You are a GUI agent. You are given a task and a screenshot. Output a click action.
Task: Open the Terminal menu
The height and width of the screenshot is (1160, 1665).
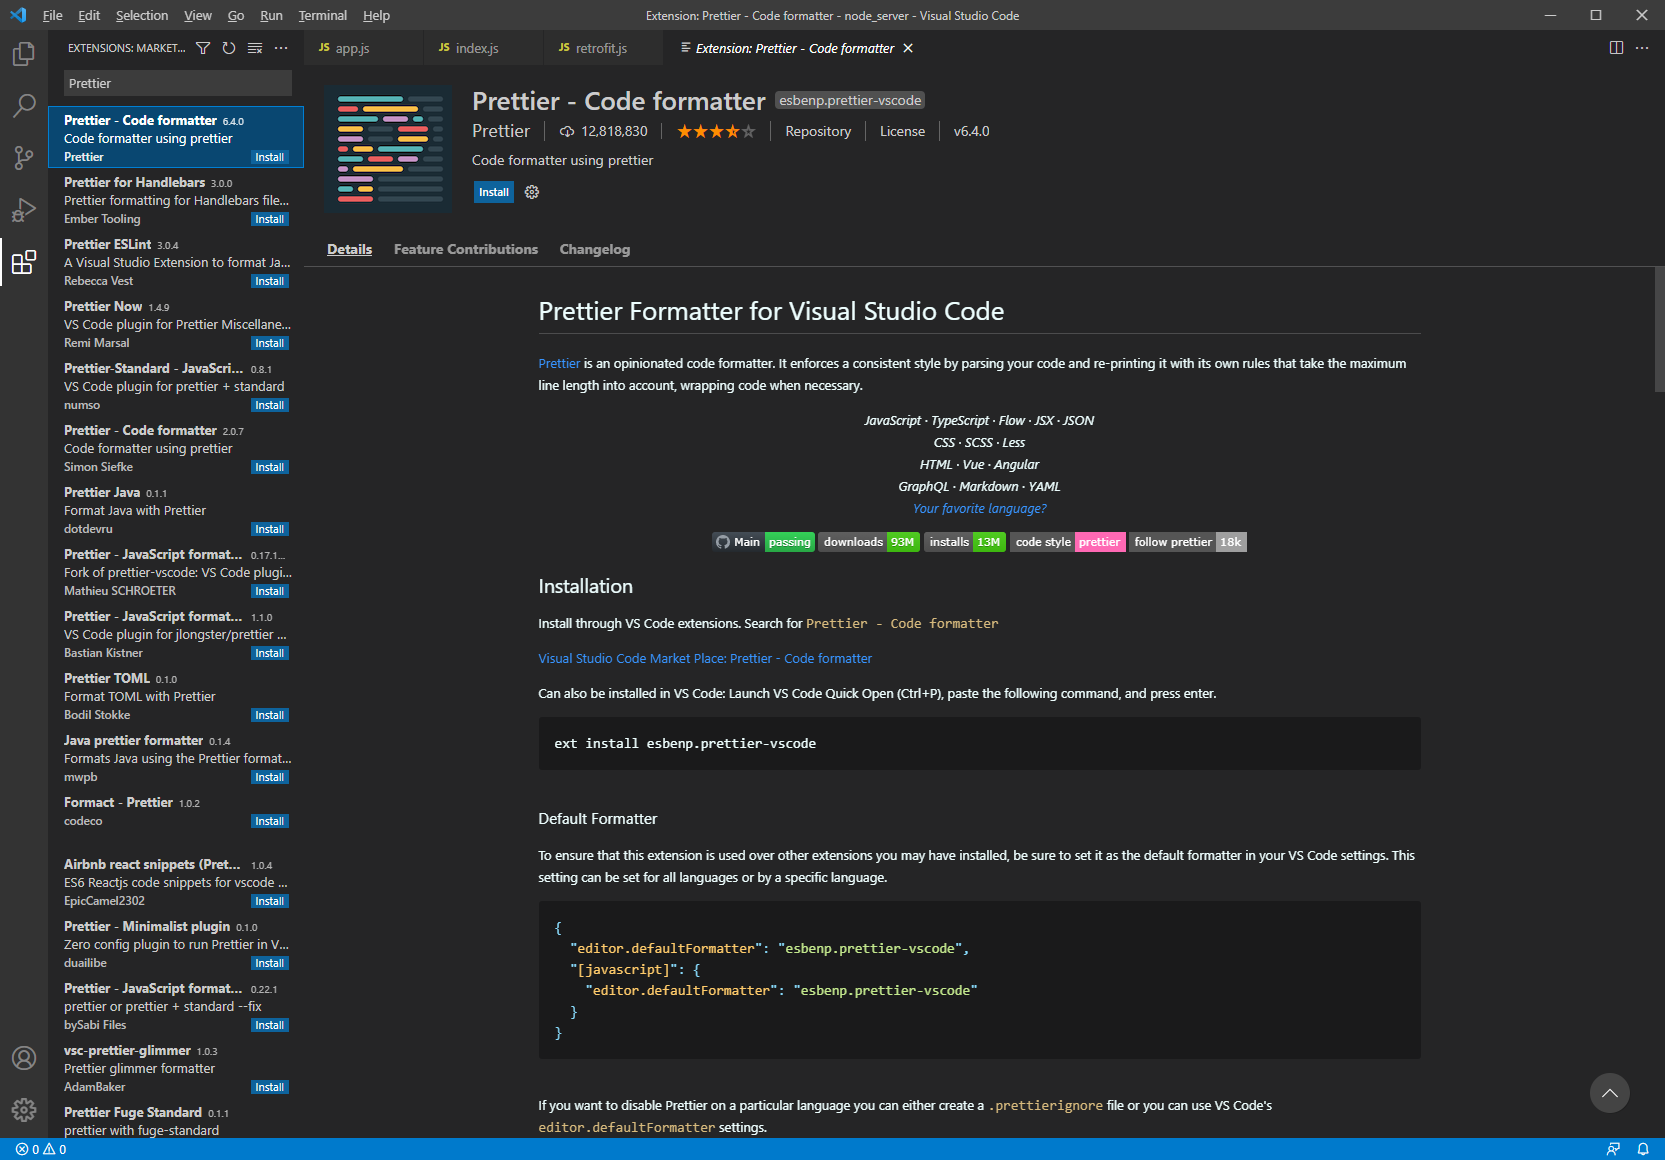323,15
